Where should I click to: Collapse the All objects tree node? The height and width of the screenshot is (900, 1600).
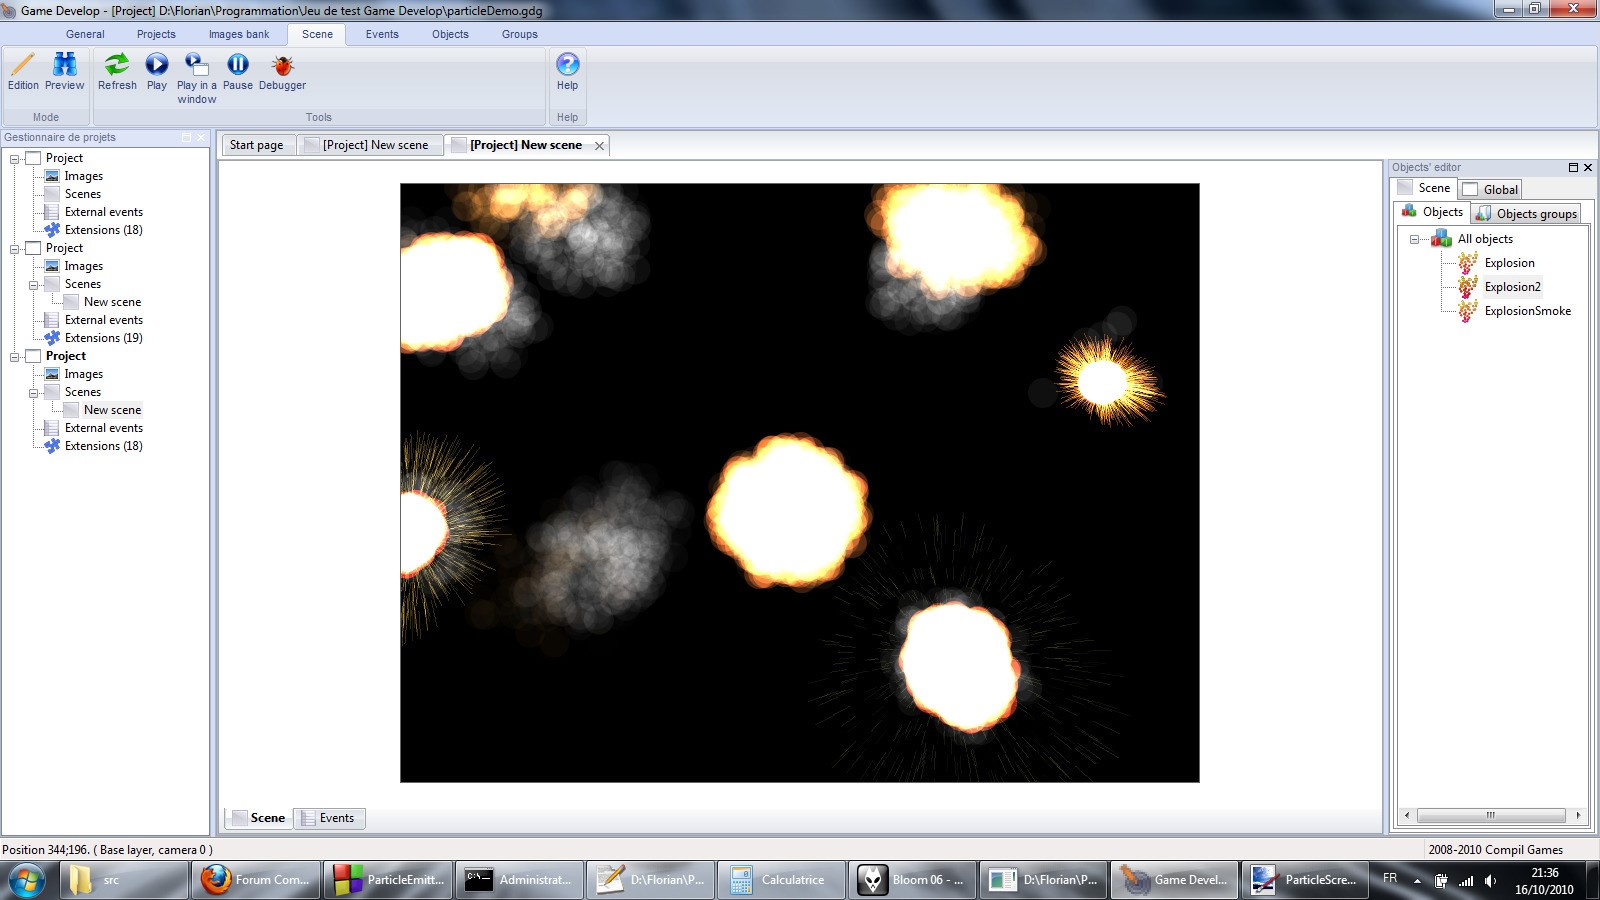1414,239
